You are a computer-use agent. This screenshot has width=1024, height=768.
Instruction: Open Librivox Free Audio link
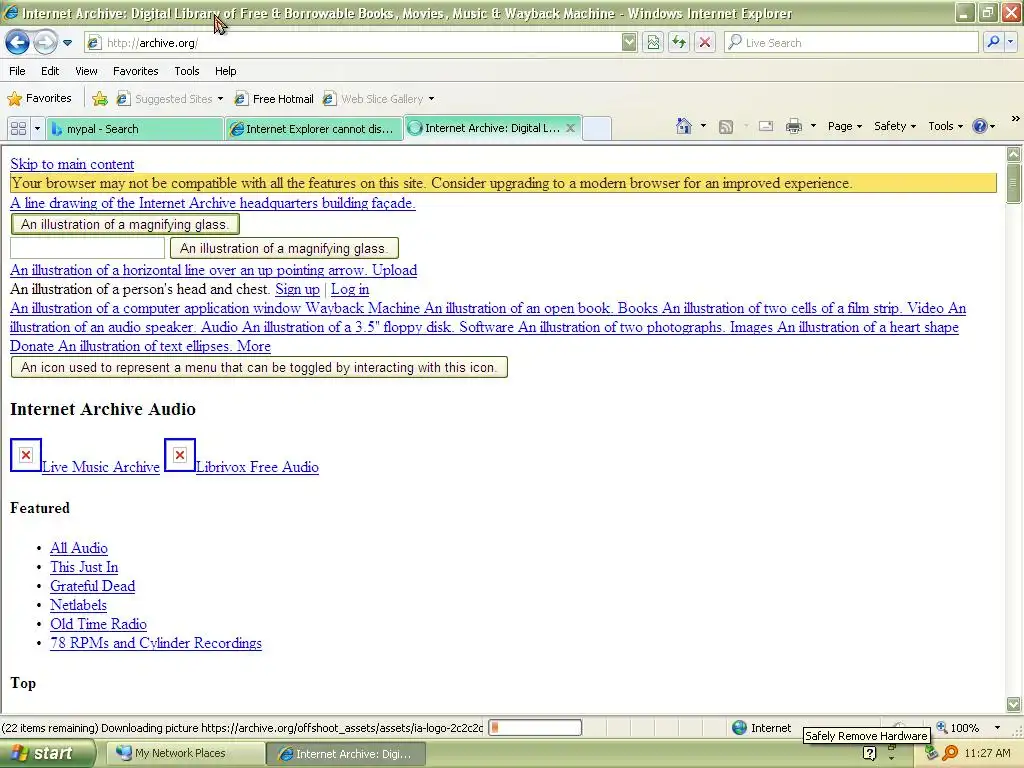pos(257,467)
